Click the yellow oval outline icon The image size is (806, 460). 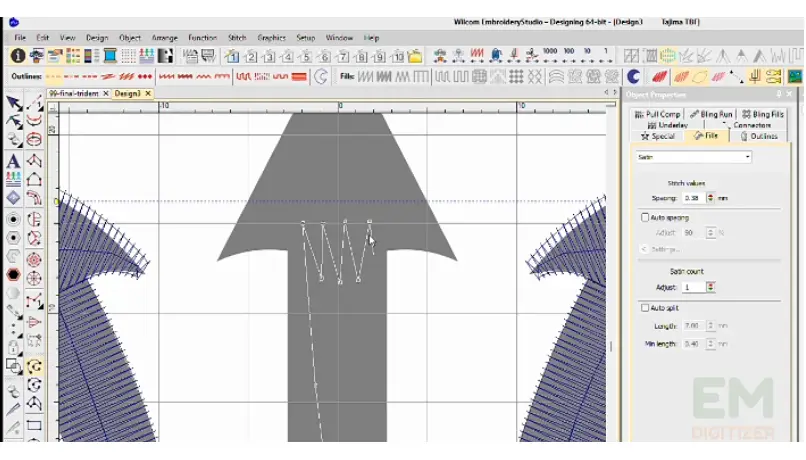coord(700,77)
